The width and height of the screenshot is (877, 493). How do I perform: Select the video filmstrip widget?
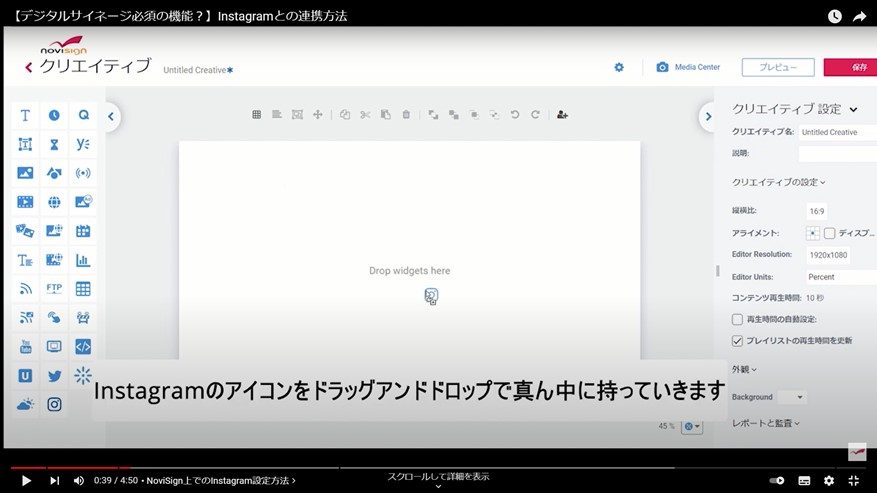click(25, 202)
